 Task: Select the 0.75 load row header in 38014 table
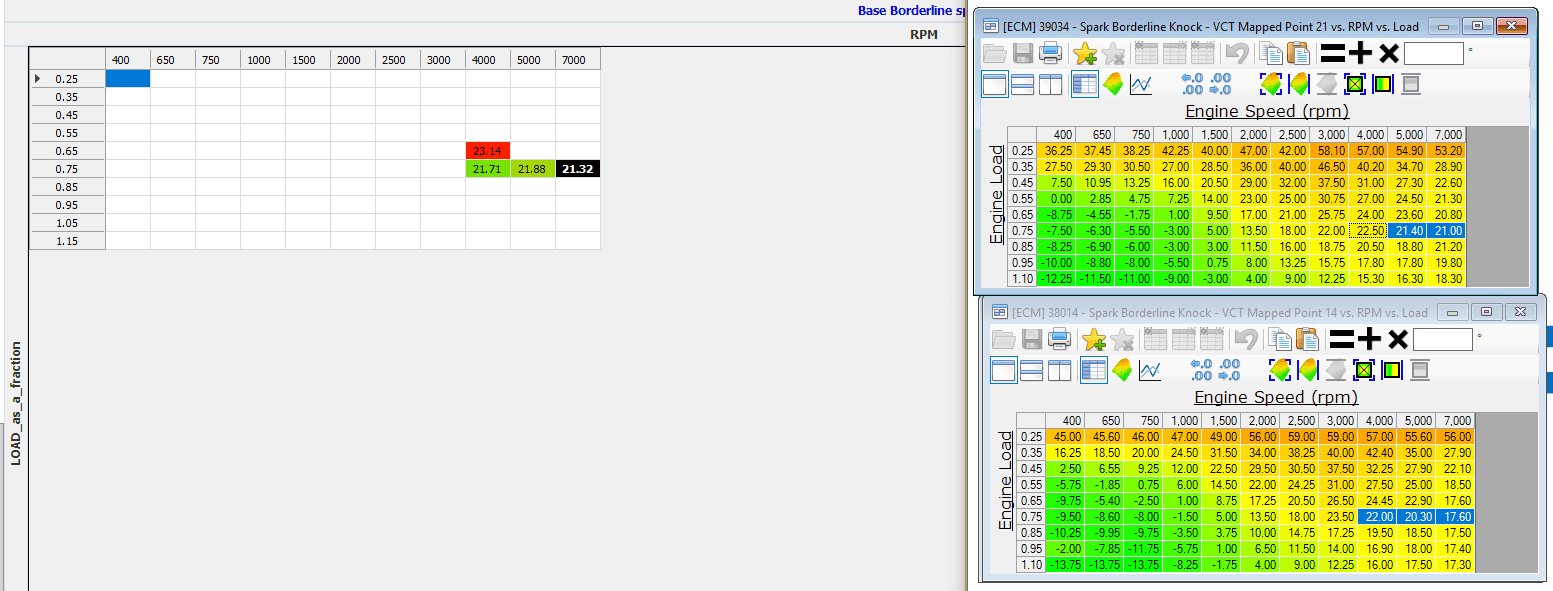click(1030, 516)
